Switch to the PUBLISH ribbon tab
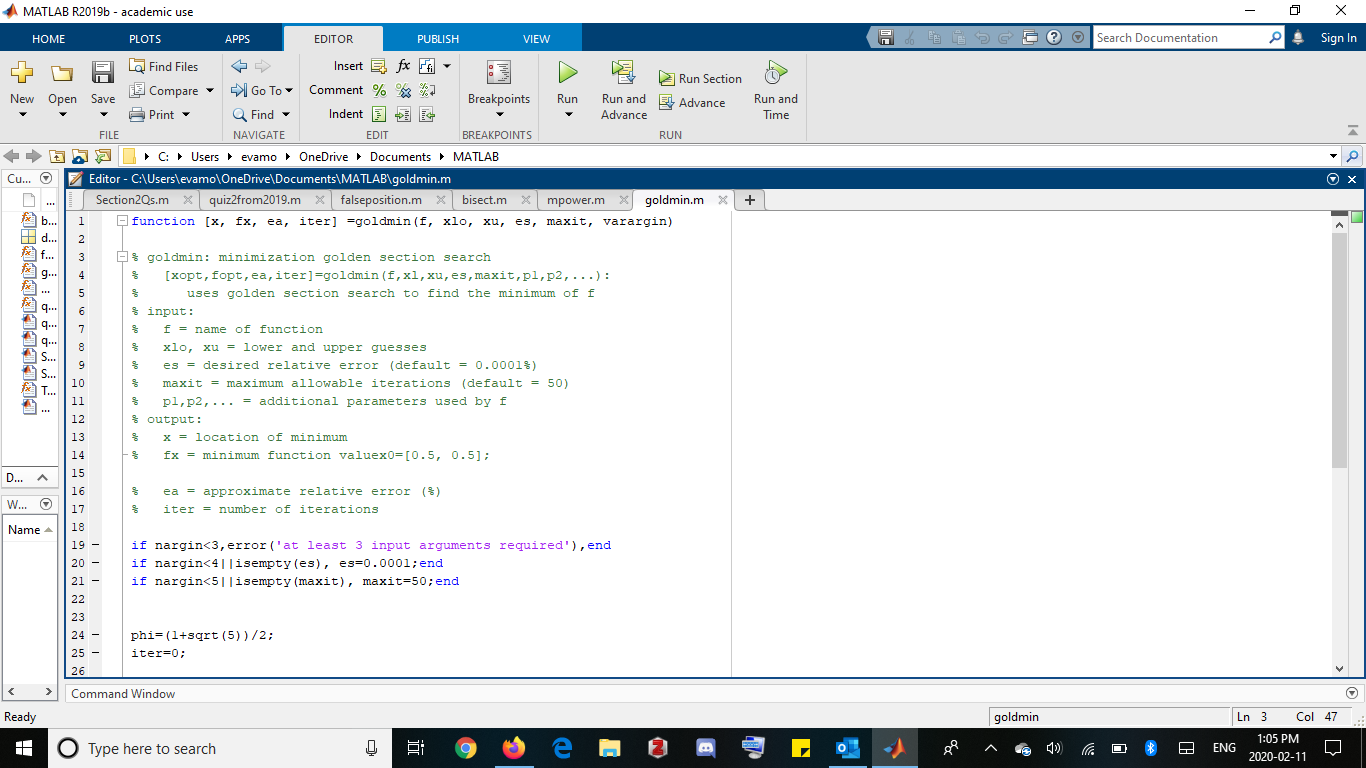Image resolution: width=1366 pixels, height=768 pixels. click(x=438, y=39)
